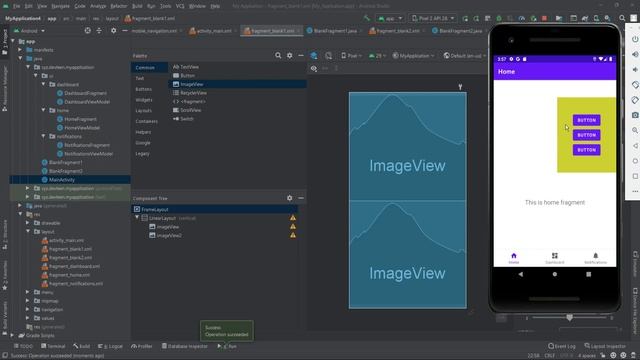Toggle orientation icon in design toolbar
The height and width of the screenshot is (360, 640).
(329, 56)
